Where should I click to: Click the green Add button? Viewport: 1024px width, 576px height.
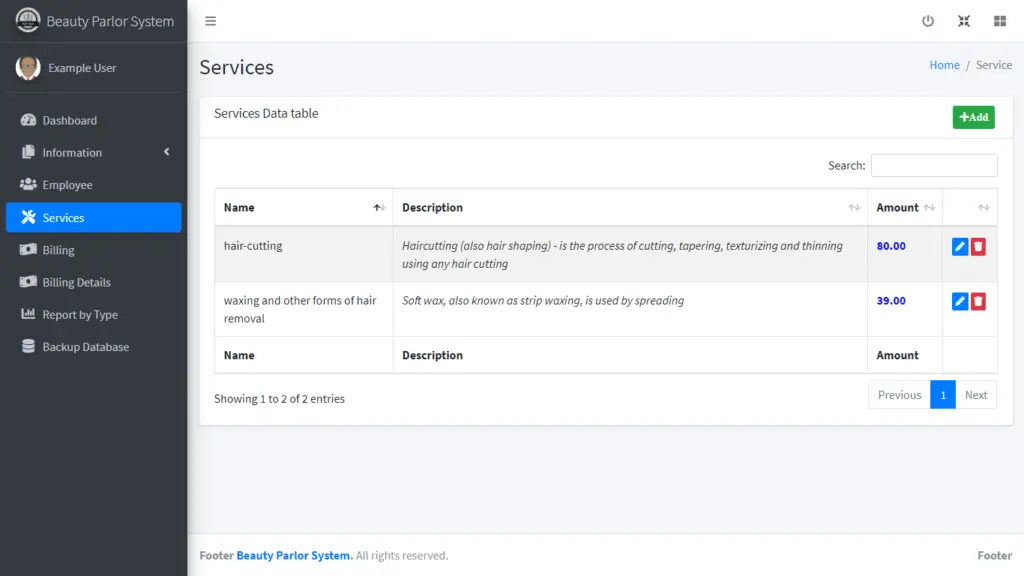pos(973,117)
